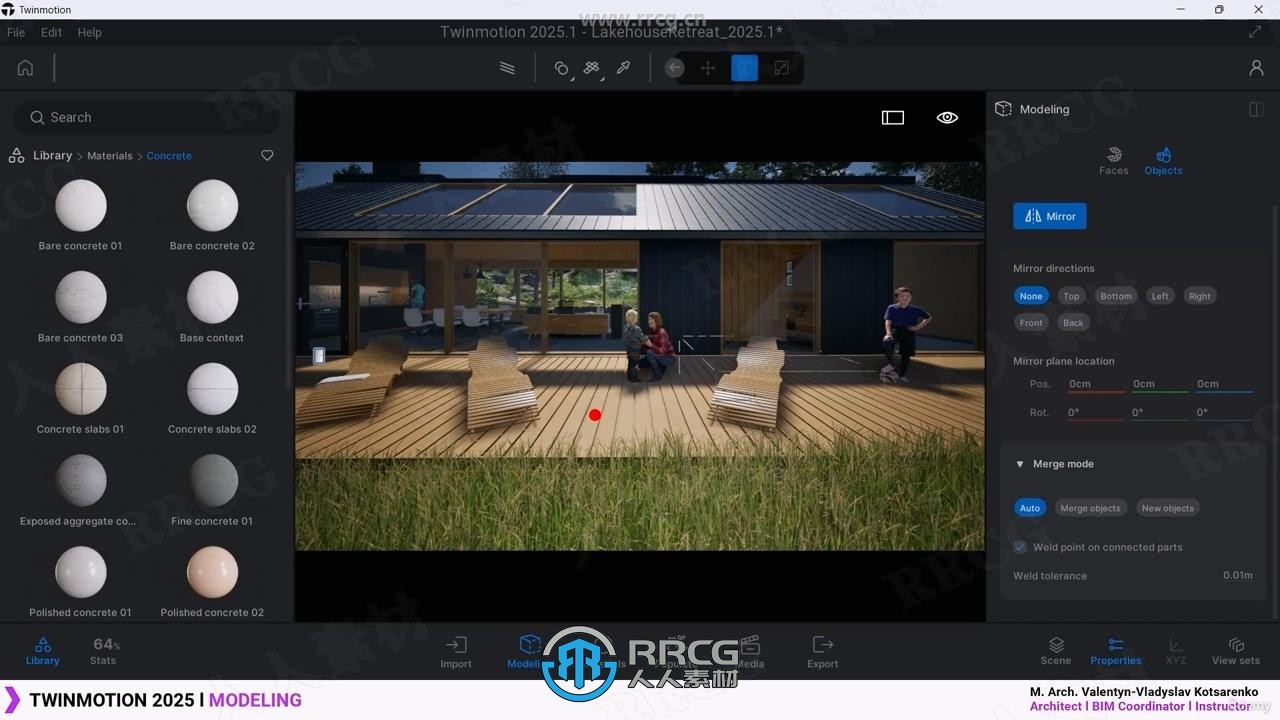The image size is (1280, 720).
Task: Navigate to Library in breadcrumb
Action: [x=52, y=155]
